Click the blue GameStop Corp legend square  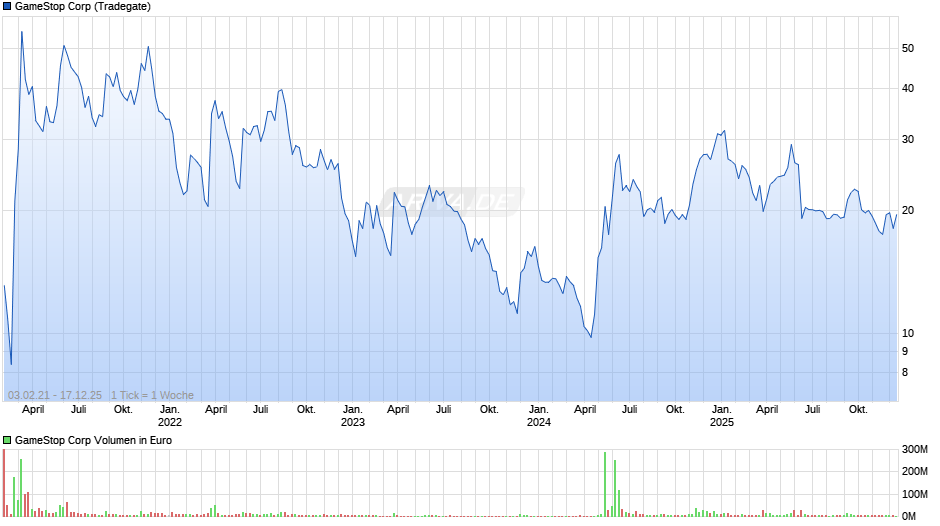(7, 7)
